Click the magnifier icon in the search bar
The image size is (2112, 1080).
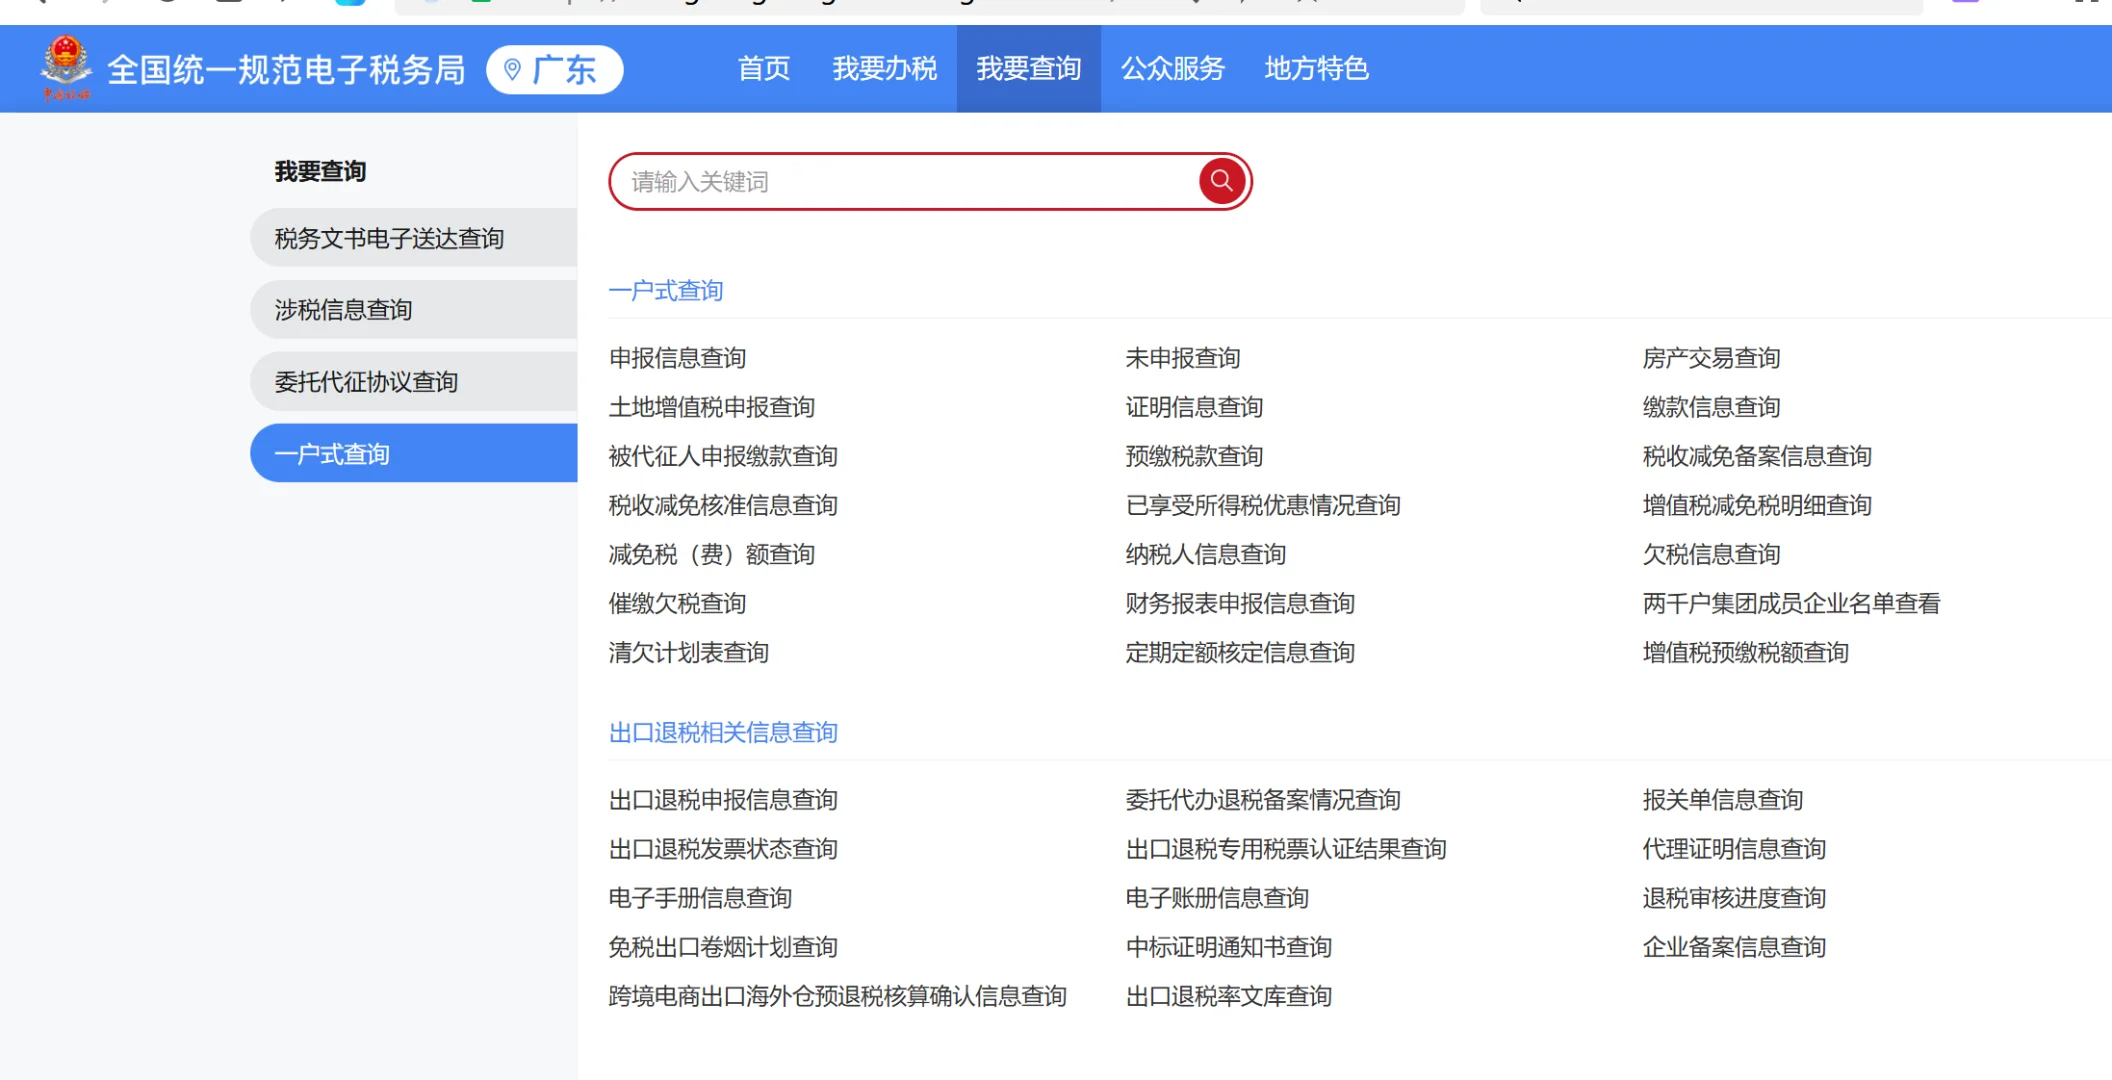click(1220, 181)
